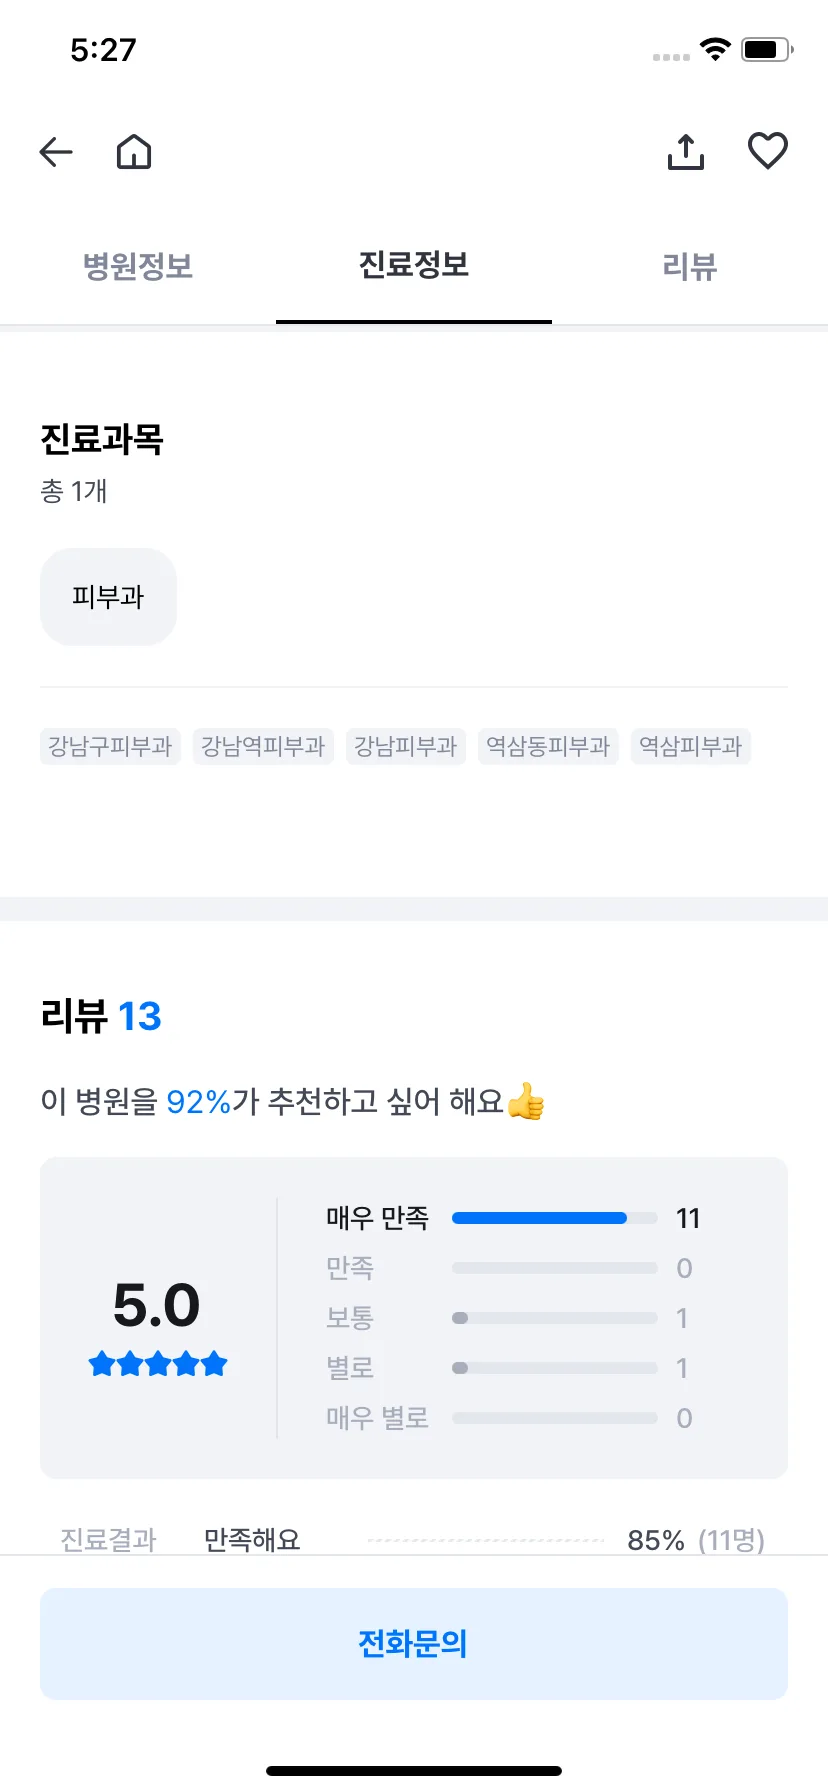The height and width of the screenshot is (1792, 828).
Task: Select the 진료정보 tab
Action: (x=414, y=266)
